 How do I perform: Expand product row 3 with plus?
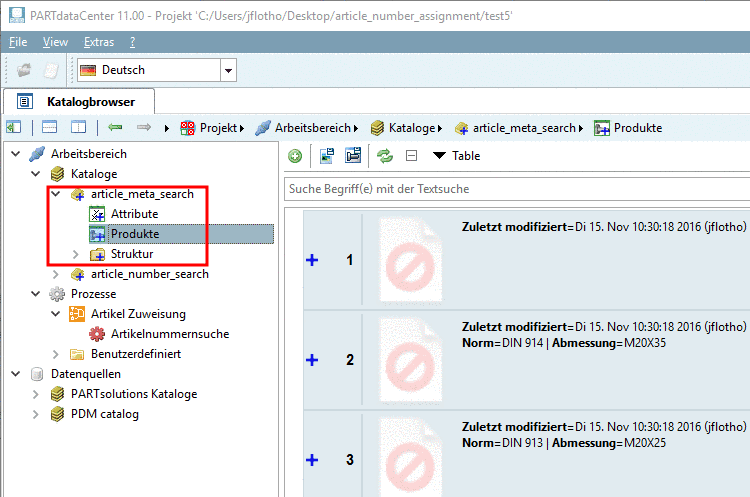[x=312, y=460]
